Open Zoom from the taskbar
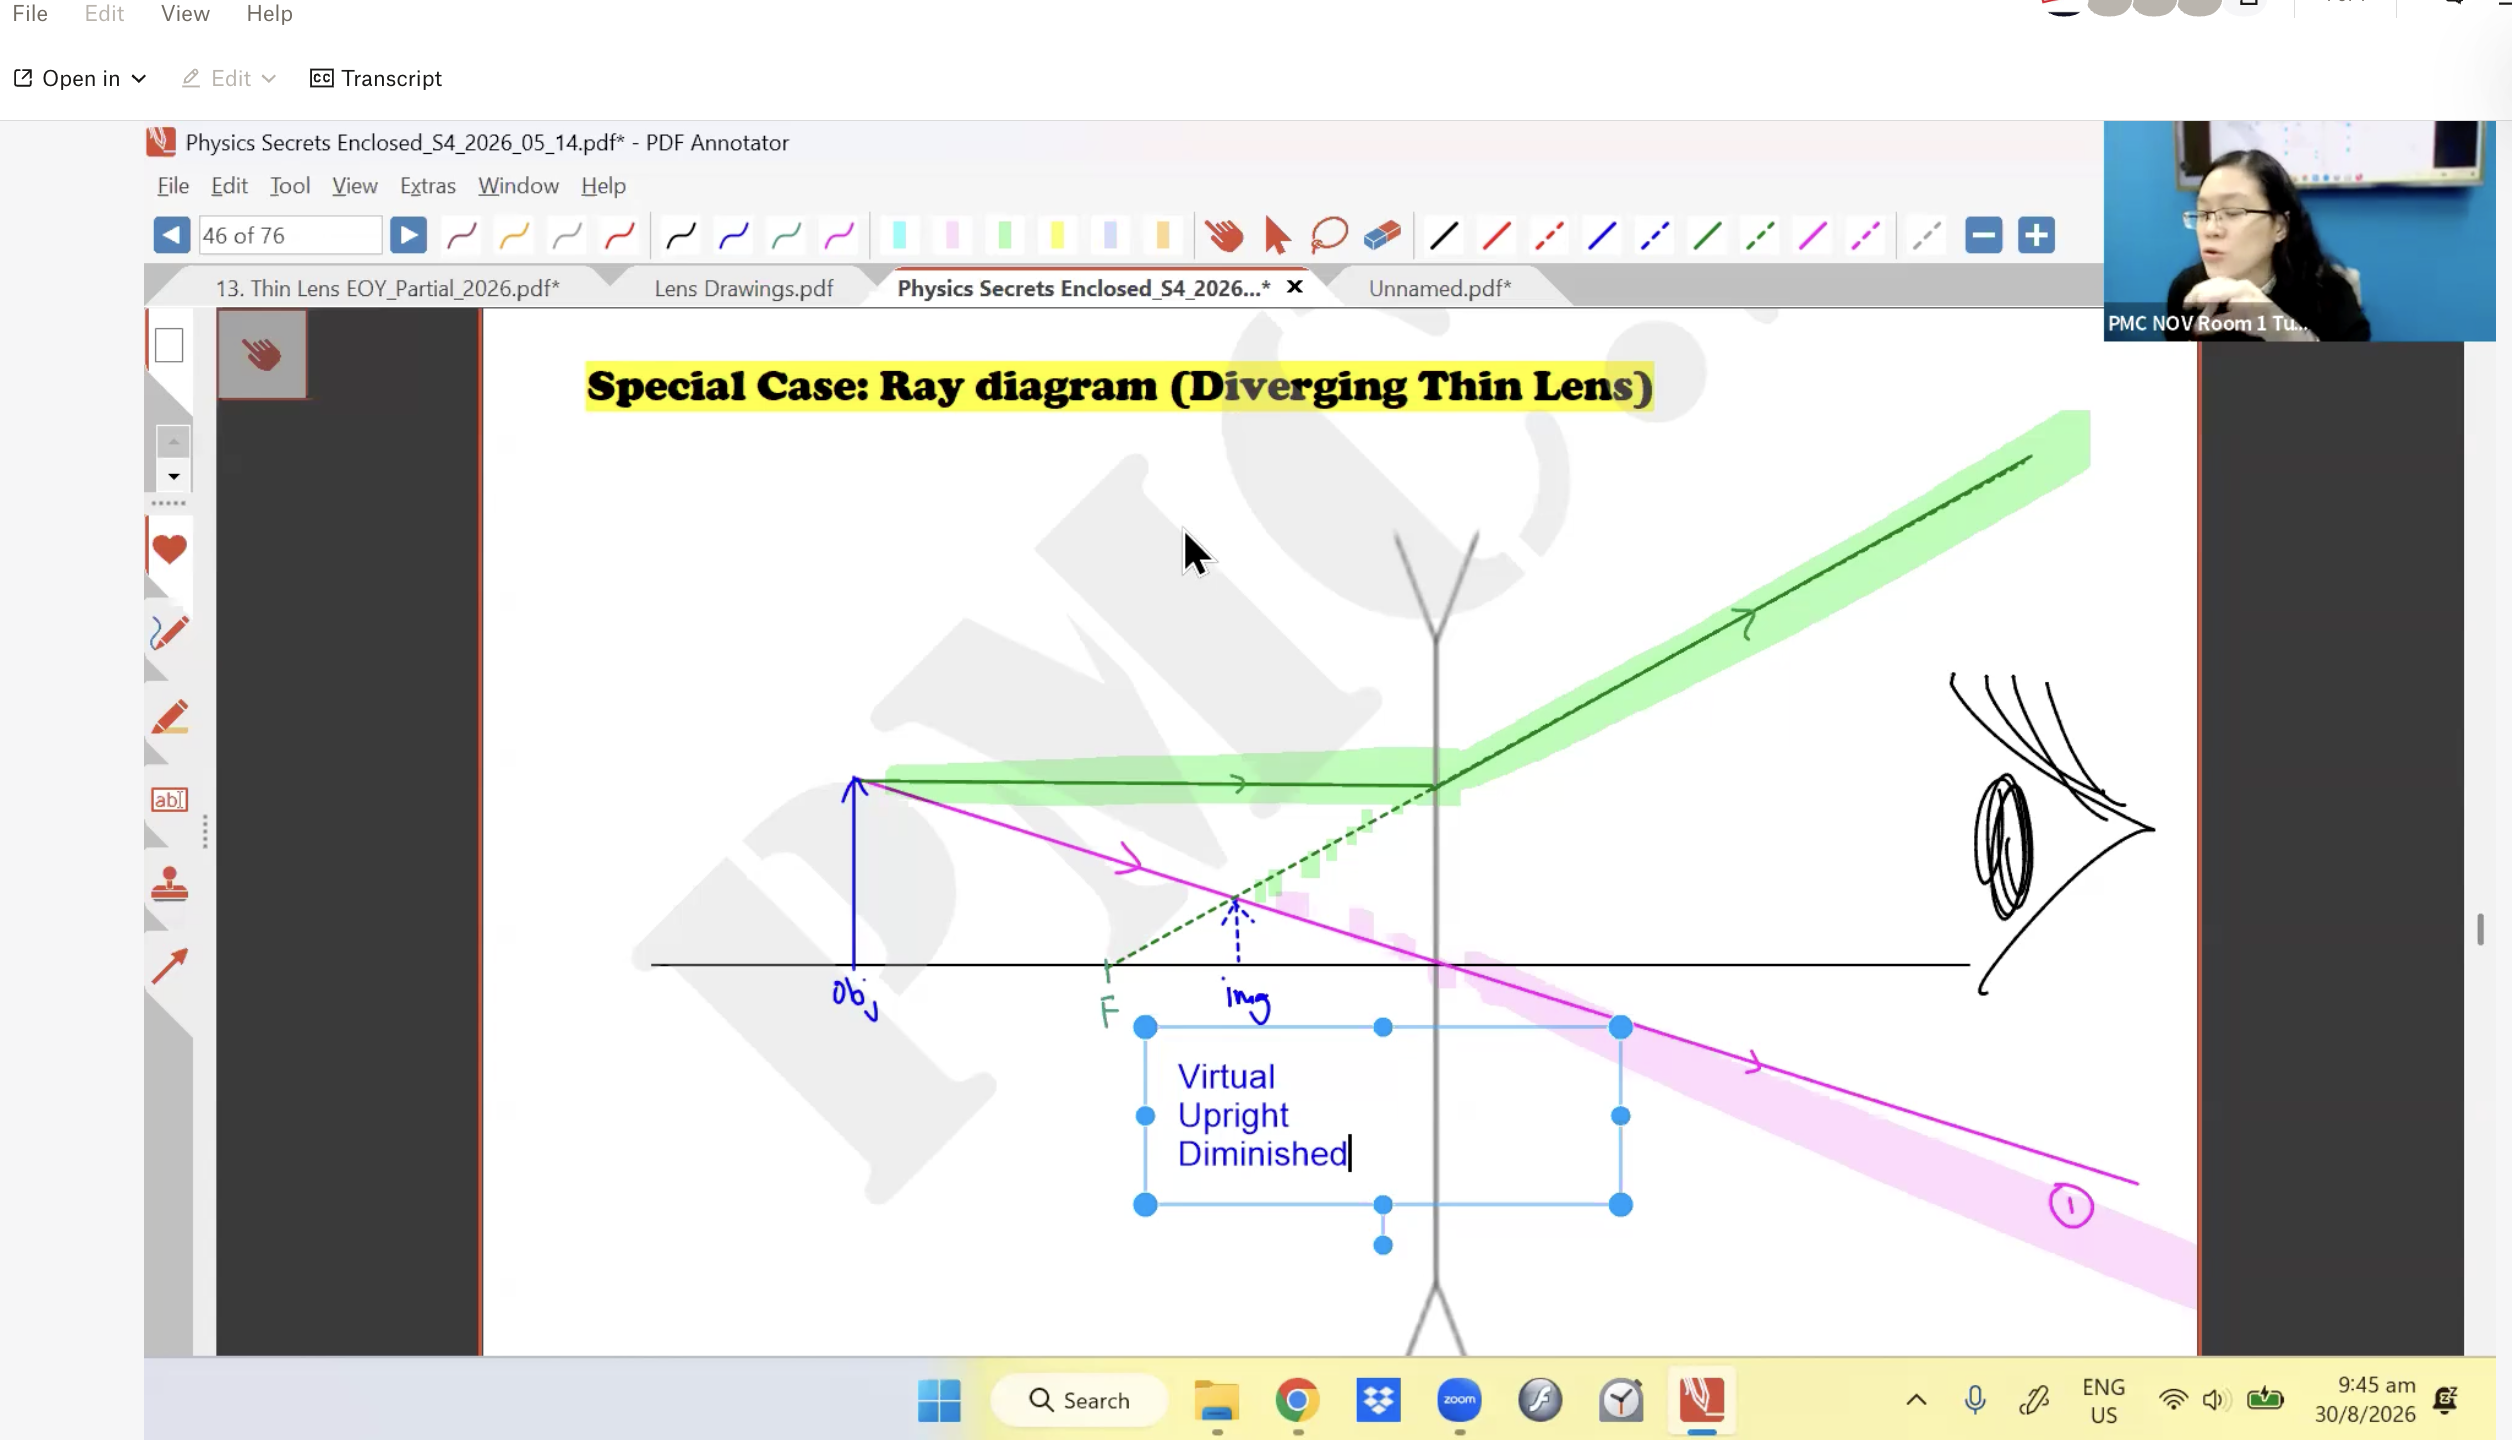The height and width of the screenshot is (1440, 2512). [x=1459, y=1400]
